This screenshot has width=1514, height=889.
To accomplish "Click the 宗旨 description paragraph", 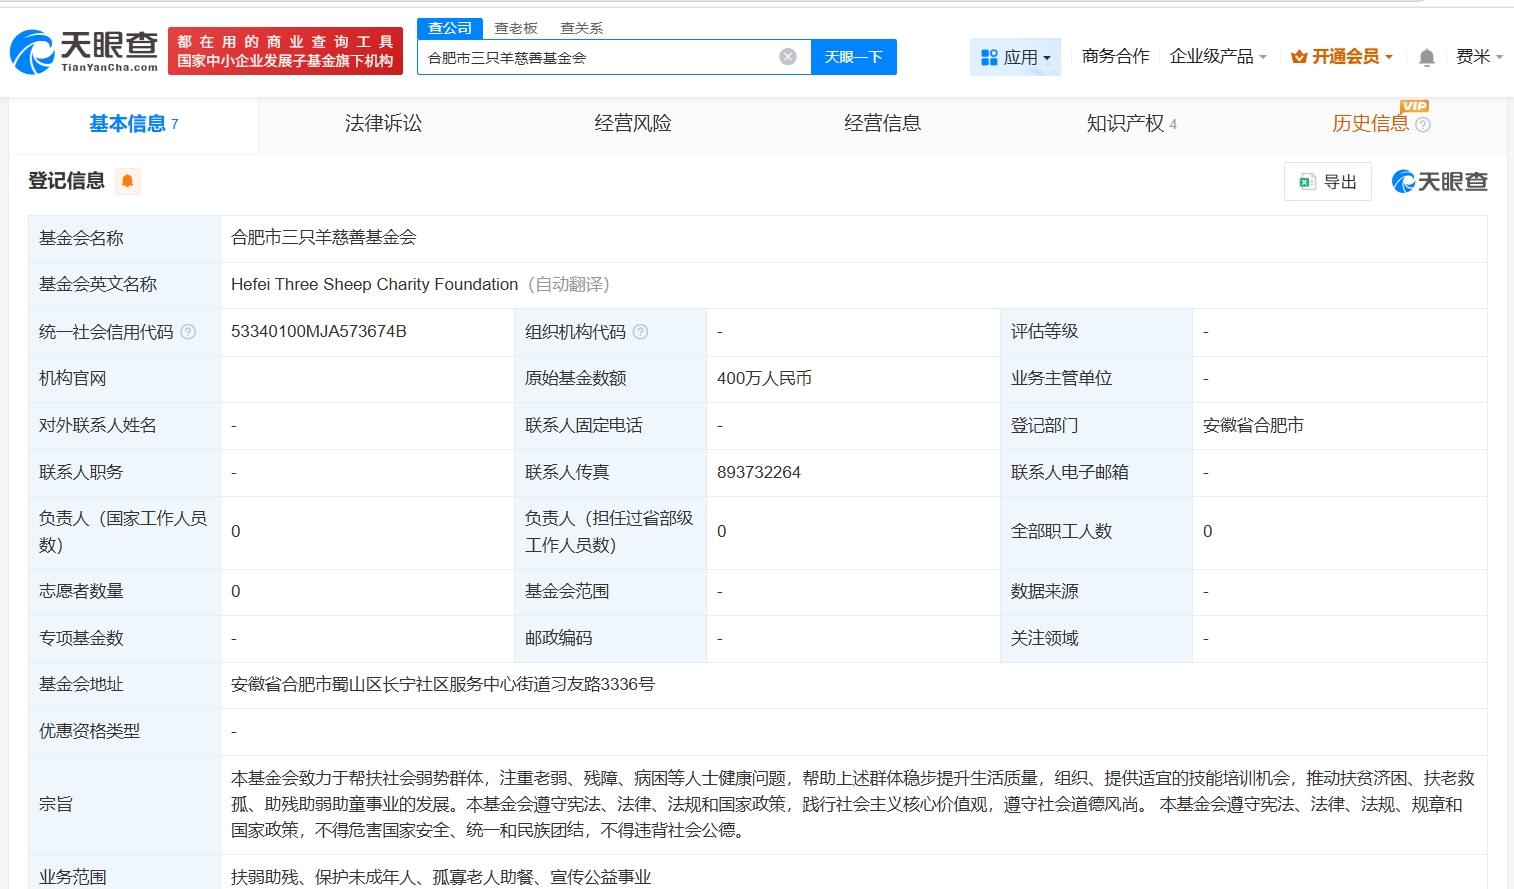I will tap(853, 804).
